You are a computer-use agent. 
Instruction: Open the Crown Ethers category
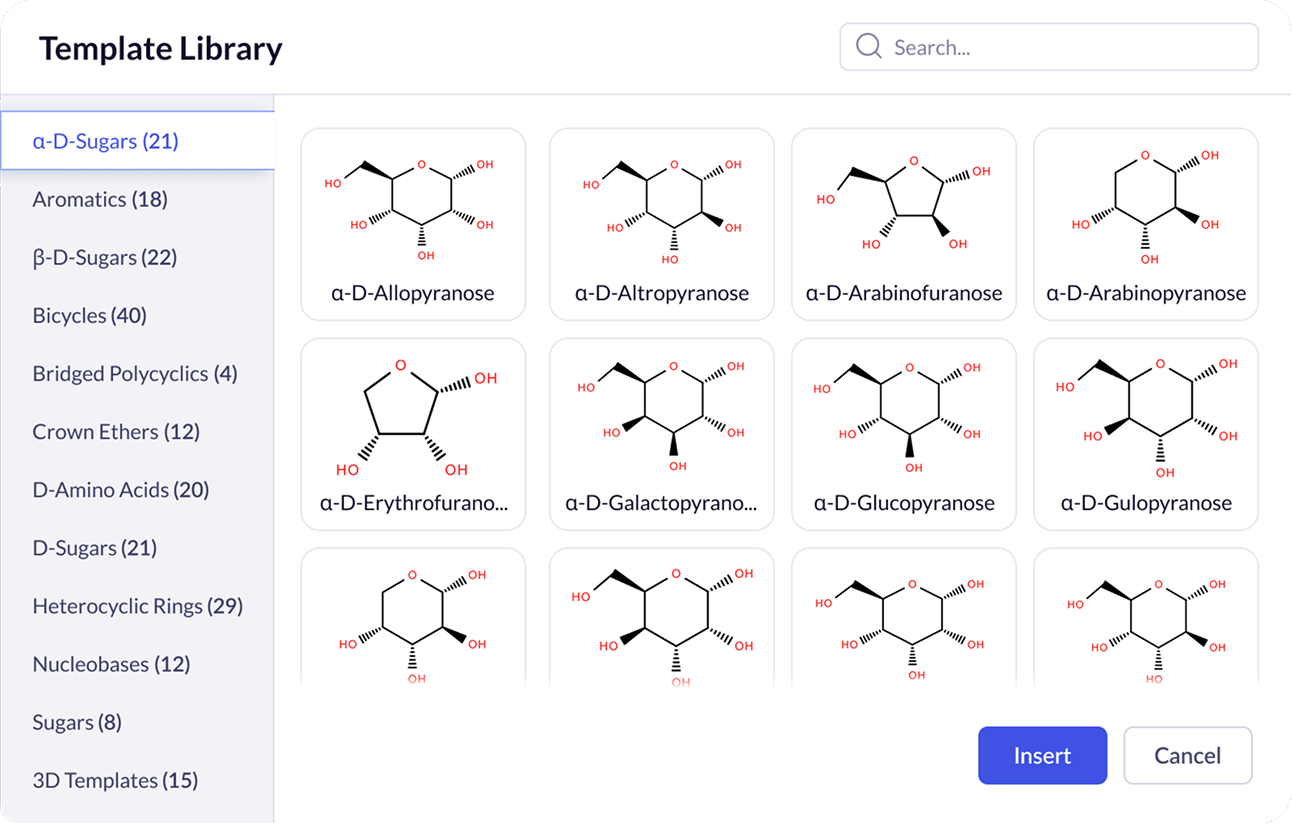tap(116, 431)
